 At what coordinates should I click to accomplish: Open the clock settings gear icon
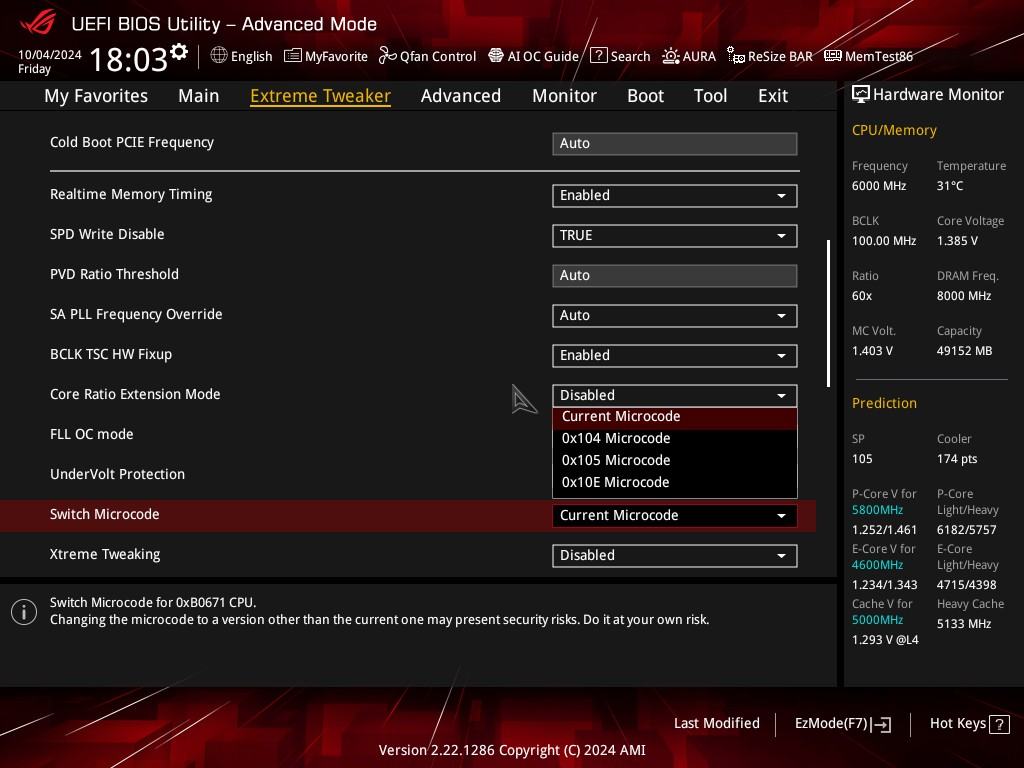(179, 51)
